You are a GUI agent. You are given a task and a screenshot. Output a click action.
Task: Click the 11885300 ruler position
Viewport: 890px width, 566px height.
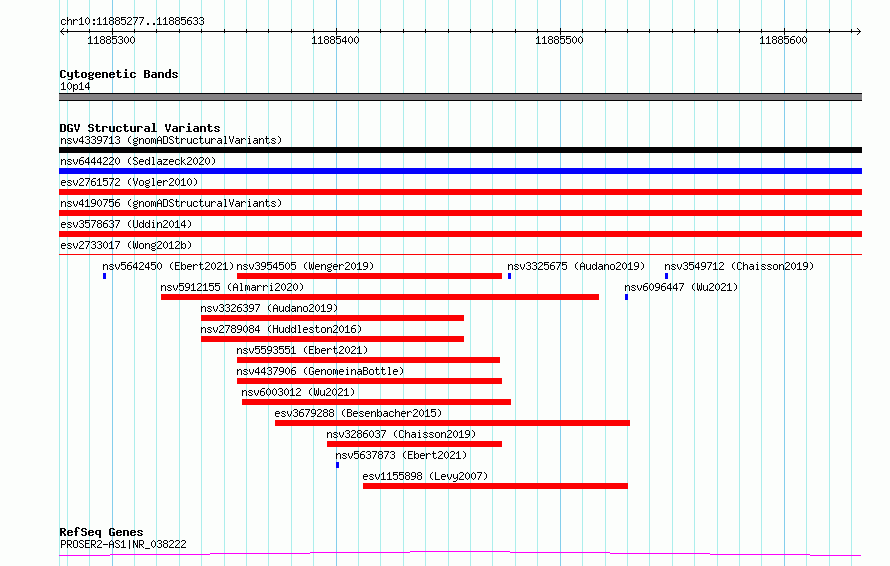click(111, 40)
